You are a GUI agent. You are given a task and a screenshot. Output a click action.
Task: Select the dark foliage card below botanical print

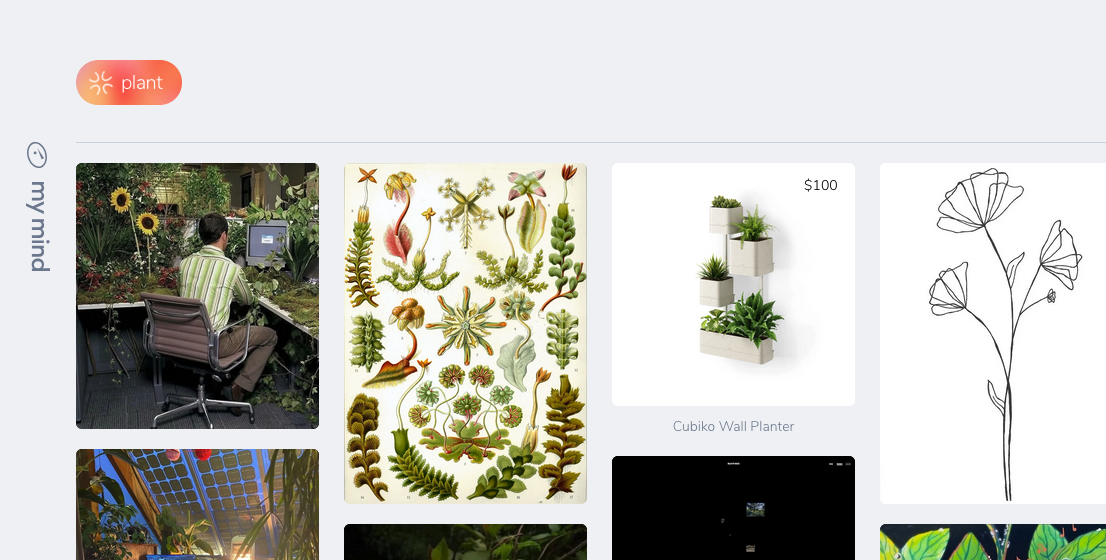466,542
